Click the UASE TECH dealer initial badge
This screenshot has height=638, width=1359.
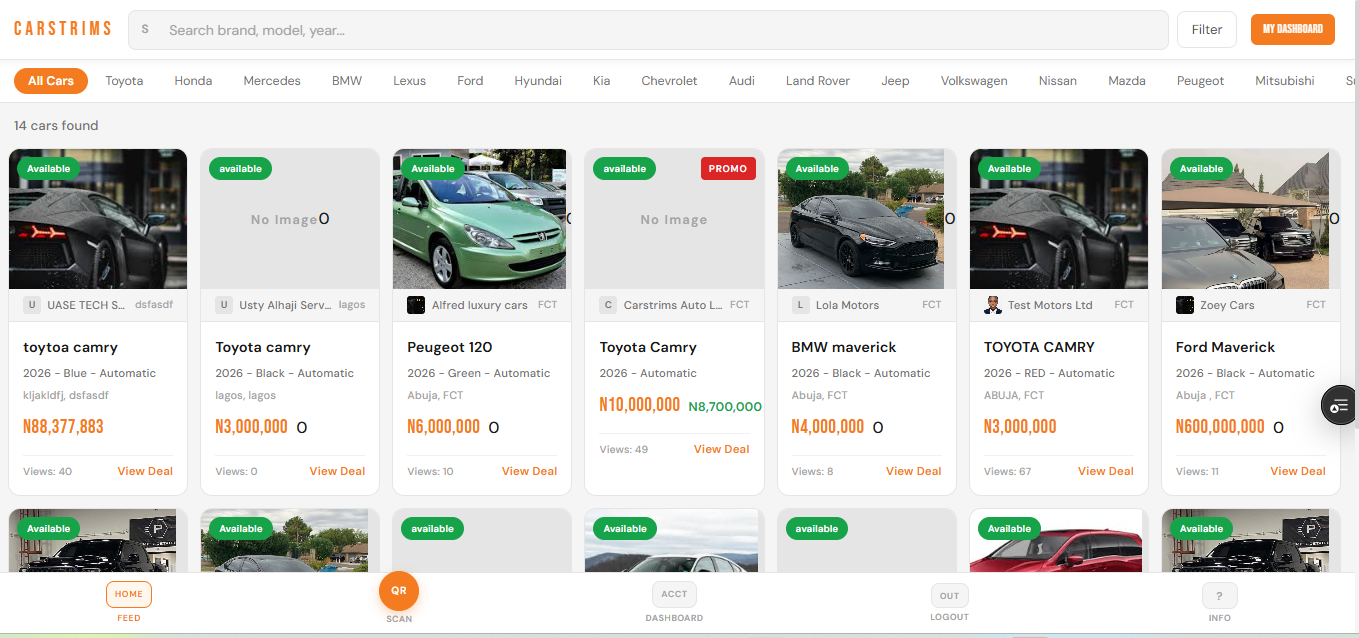tap(32, 305)
